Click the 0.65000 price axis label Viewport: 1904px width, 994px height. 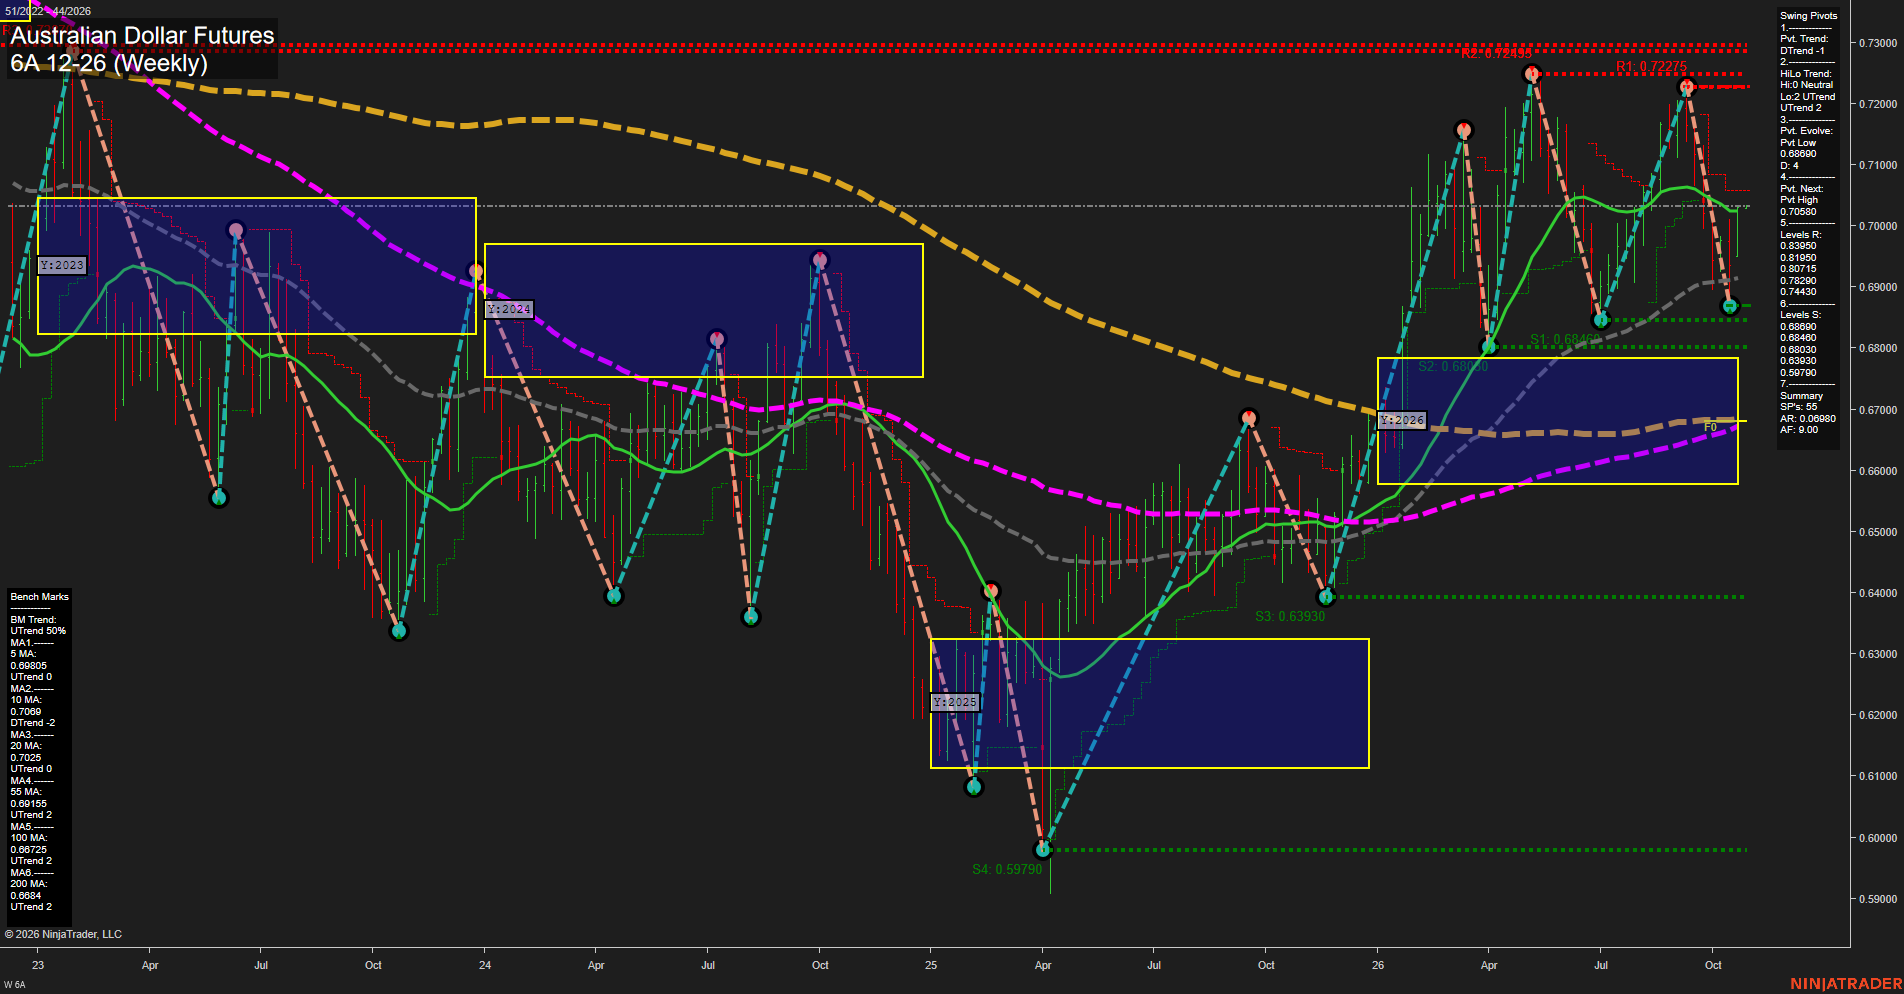pyautogui.click(x=1877, y=532)
